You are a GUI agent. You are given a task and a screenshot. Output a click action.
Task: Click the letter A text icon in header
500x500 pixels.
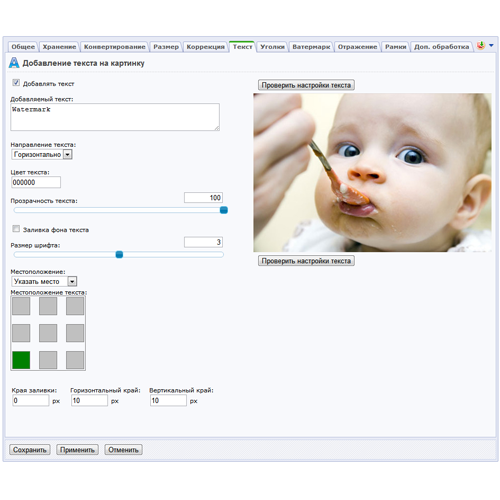click(14, 63)
